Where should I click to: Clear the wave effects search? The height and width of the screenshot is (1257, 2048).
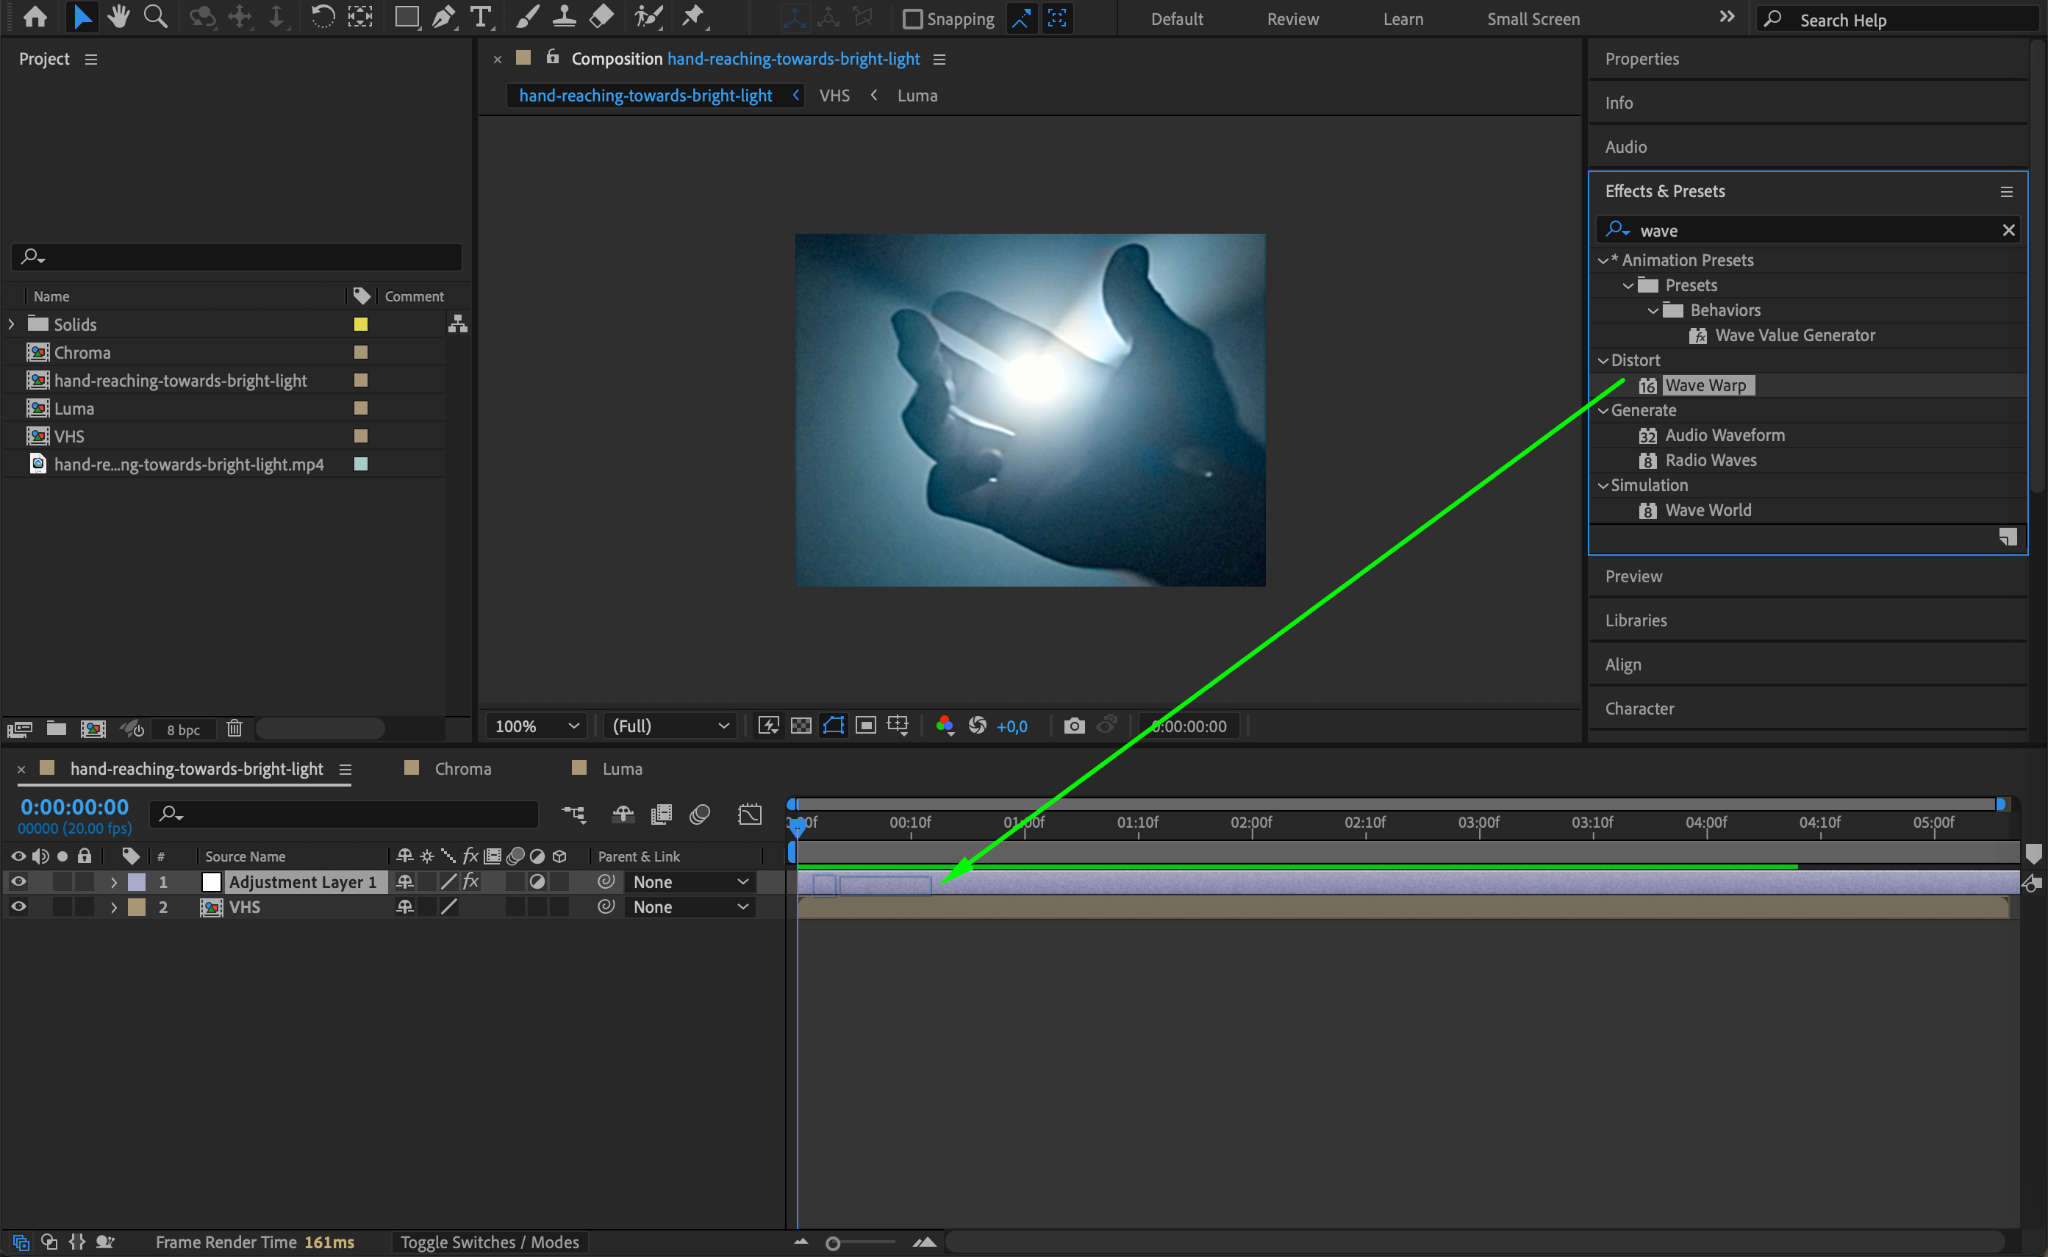tap(2008, 230)
